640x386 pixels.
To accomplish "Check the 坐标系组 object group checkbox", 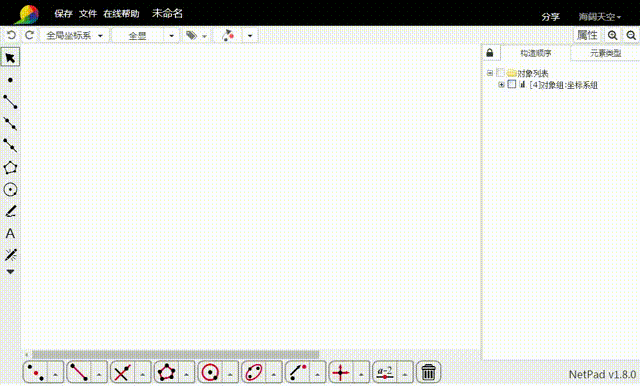I will click(x=511, y=84).
